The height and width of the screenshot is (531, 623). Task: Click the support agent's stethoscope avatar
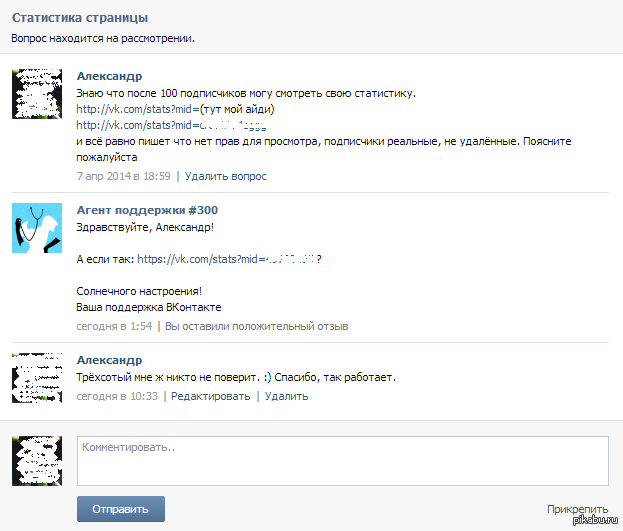tap(37, 228)
